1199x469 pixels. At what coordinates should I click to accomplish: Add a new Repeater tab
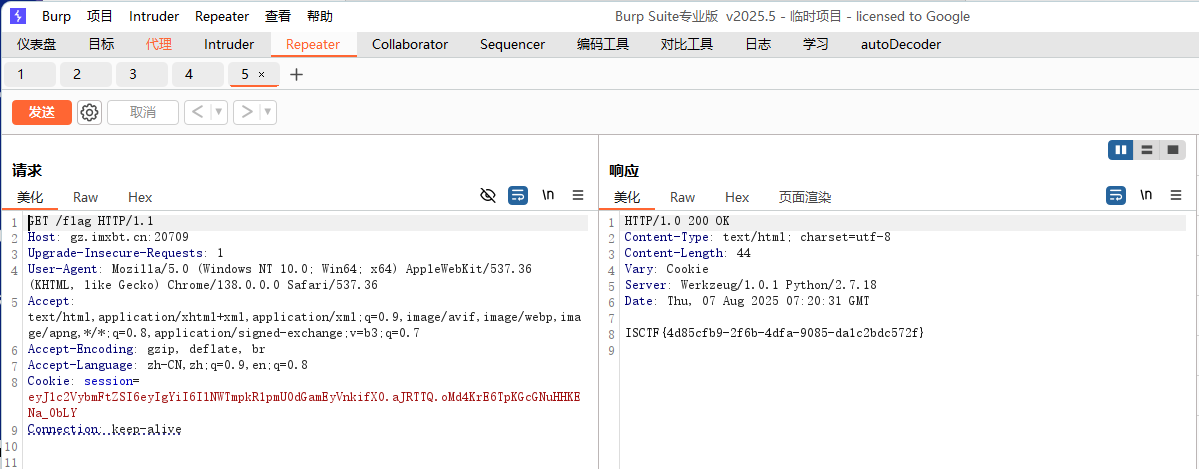pyautogui.click(x=296, y=74)
